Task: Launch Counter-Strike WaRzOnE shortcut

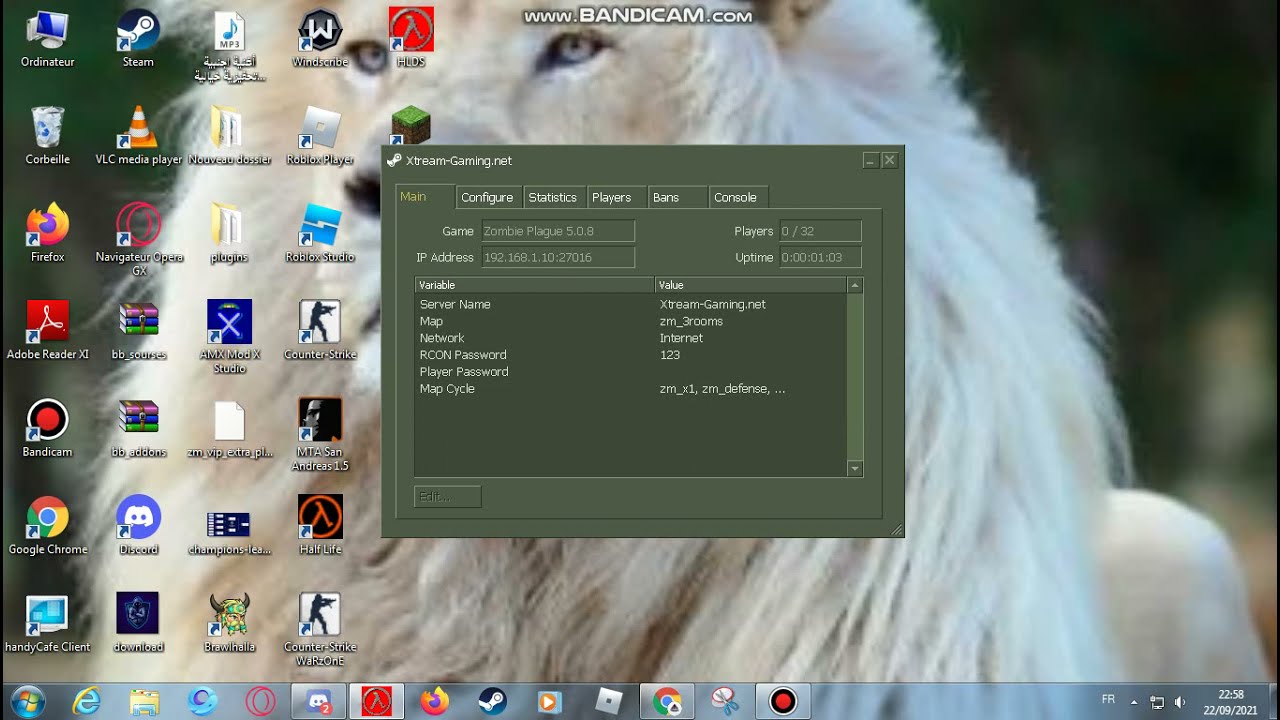Action: (x=320, y=629)
